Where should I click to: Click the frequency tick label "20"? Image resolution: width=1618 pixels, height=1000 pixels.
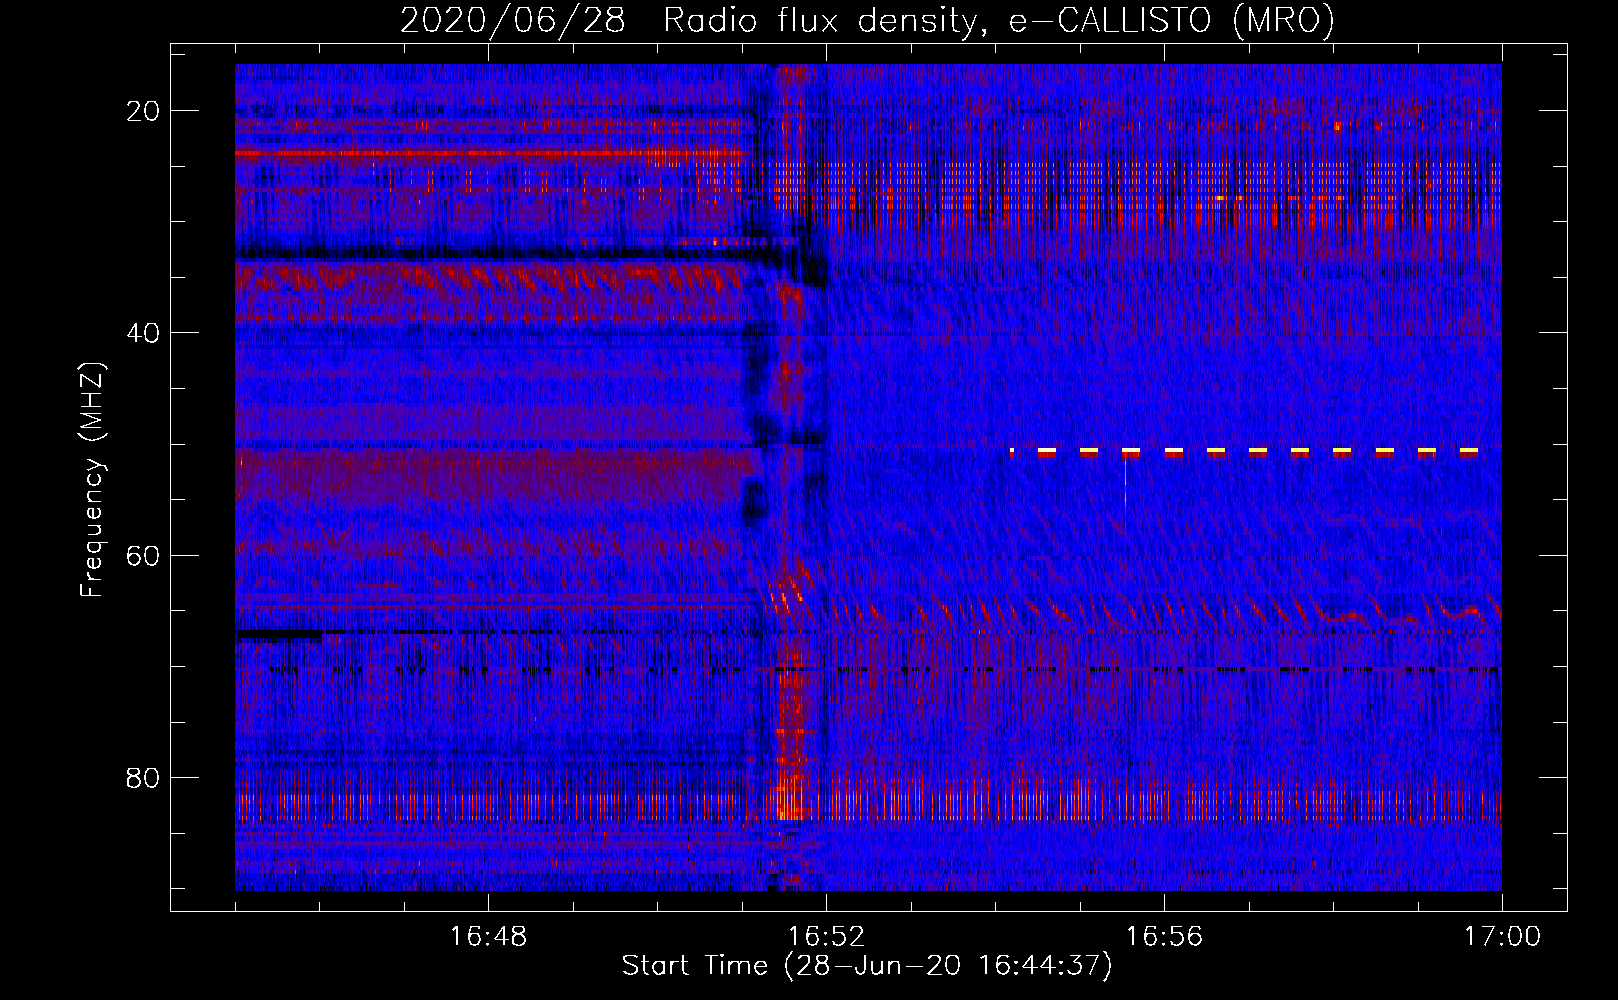point(144,111)
